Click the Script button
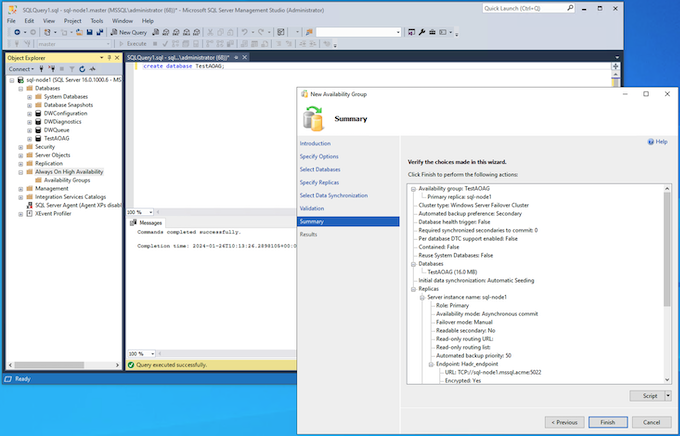 (x=647, y=396)
